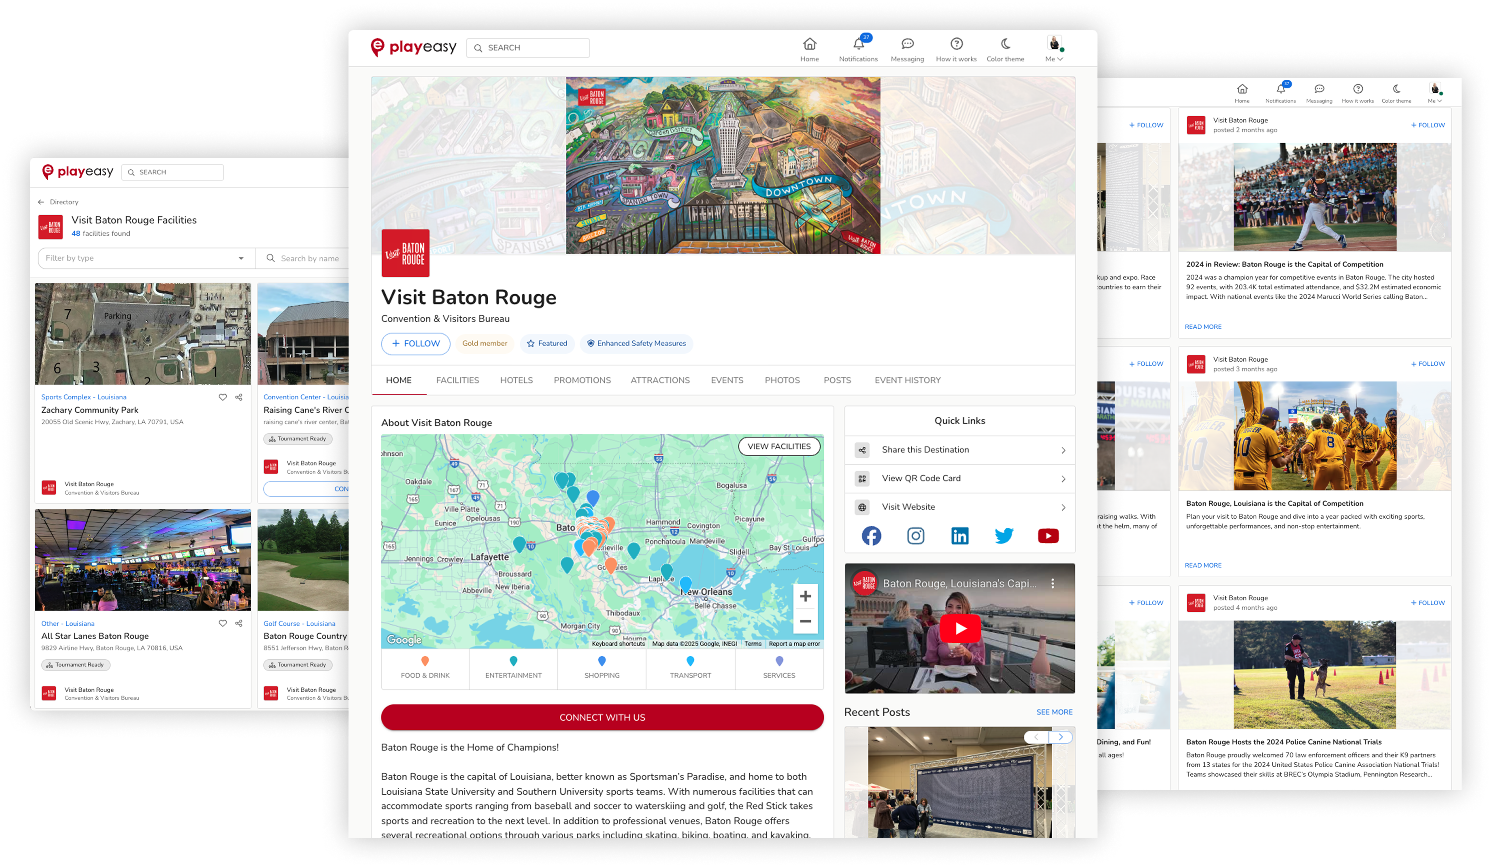Share Zachary Community Park icon
This screenshot has height=868, width=1492.
pos(239,397)
